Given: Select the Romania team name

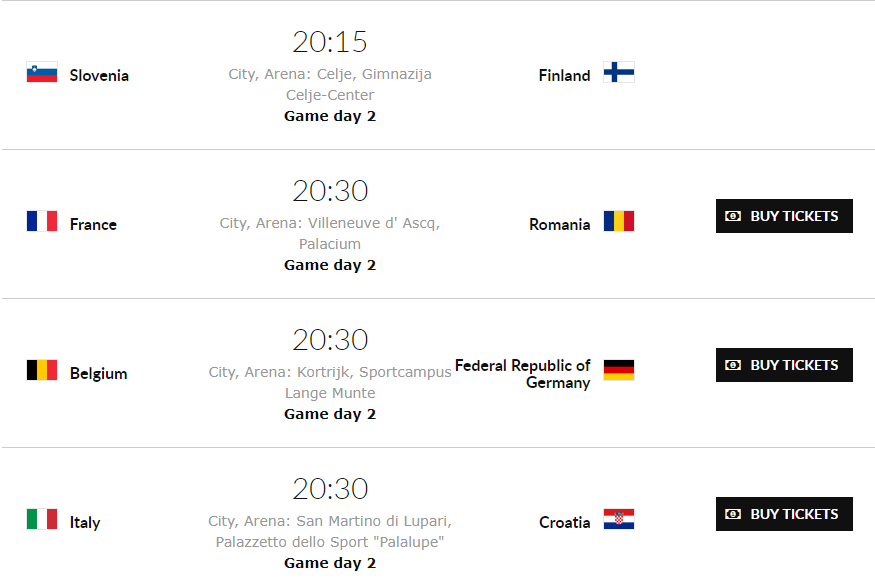Looking at the screenshot, I should 560,224.
